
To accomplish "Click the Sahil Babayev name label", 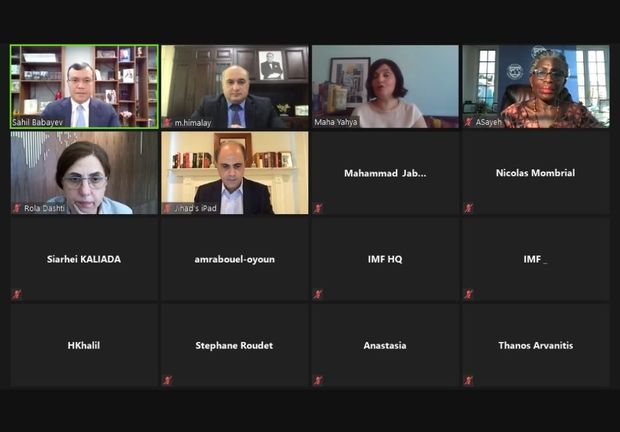I will click(38, 123).
